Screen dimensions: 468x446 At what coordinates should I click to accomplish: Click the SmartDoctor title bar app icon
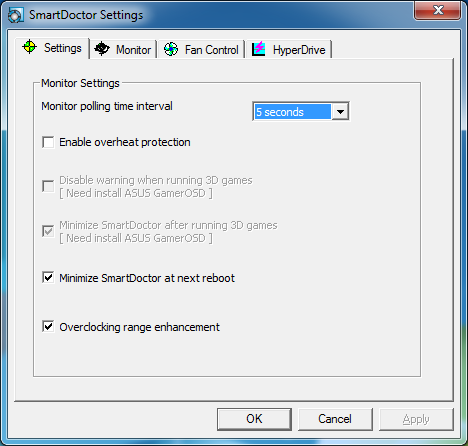click(x=16, y=15)
